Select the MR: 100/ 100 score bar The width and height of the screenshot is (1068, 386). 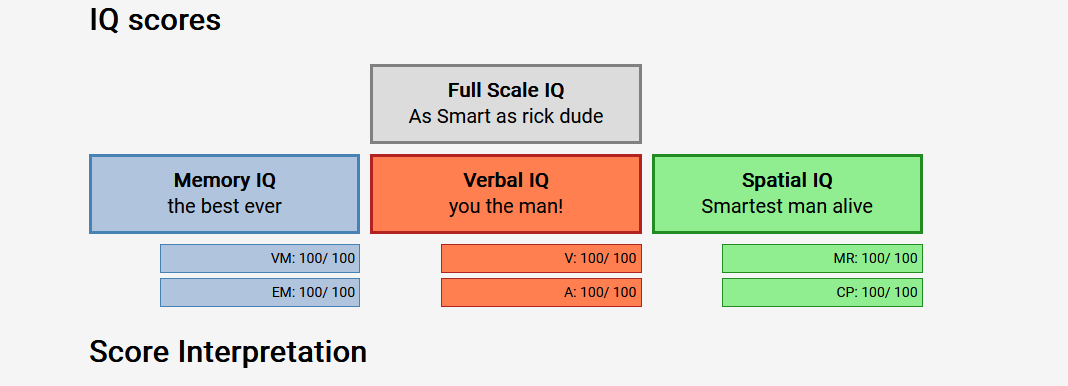(822, 259)
